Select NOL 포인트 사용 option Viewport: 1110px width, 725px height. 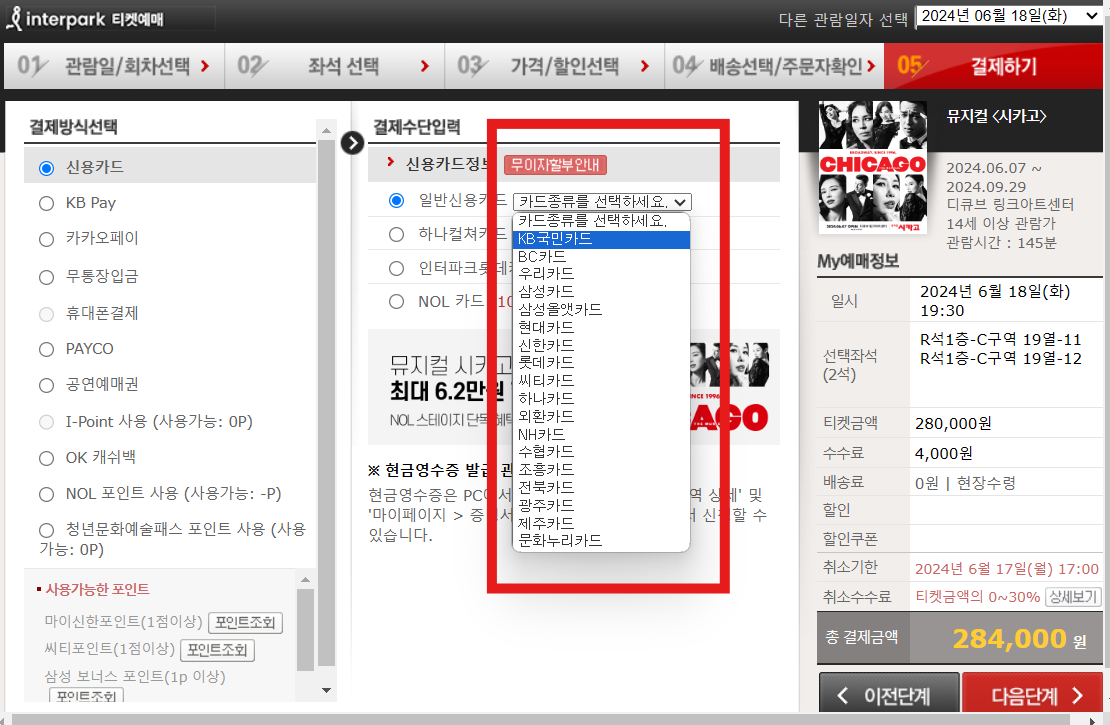47,494
